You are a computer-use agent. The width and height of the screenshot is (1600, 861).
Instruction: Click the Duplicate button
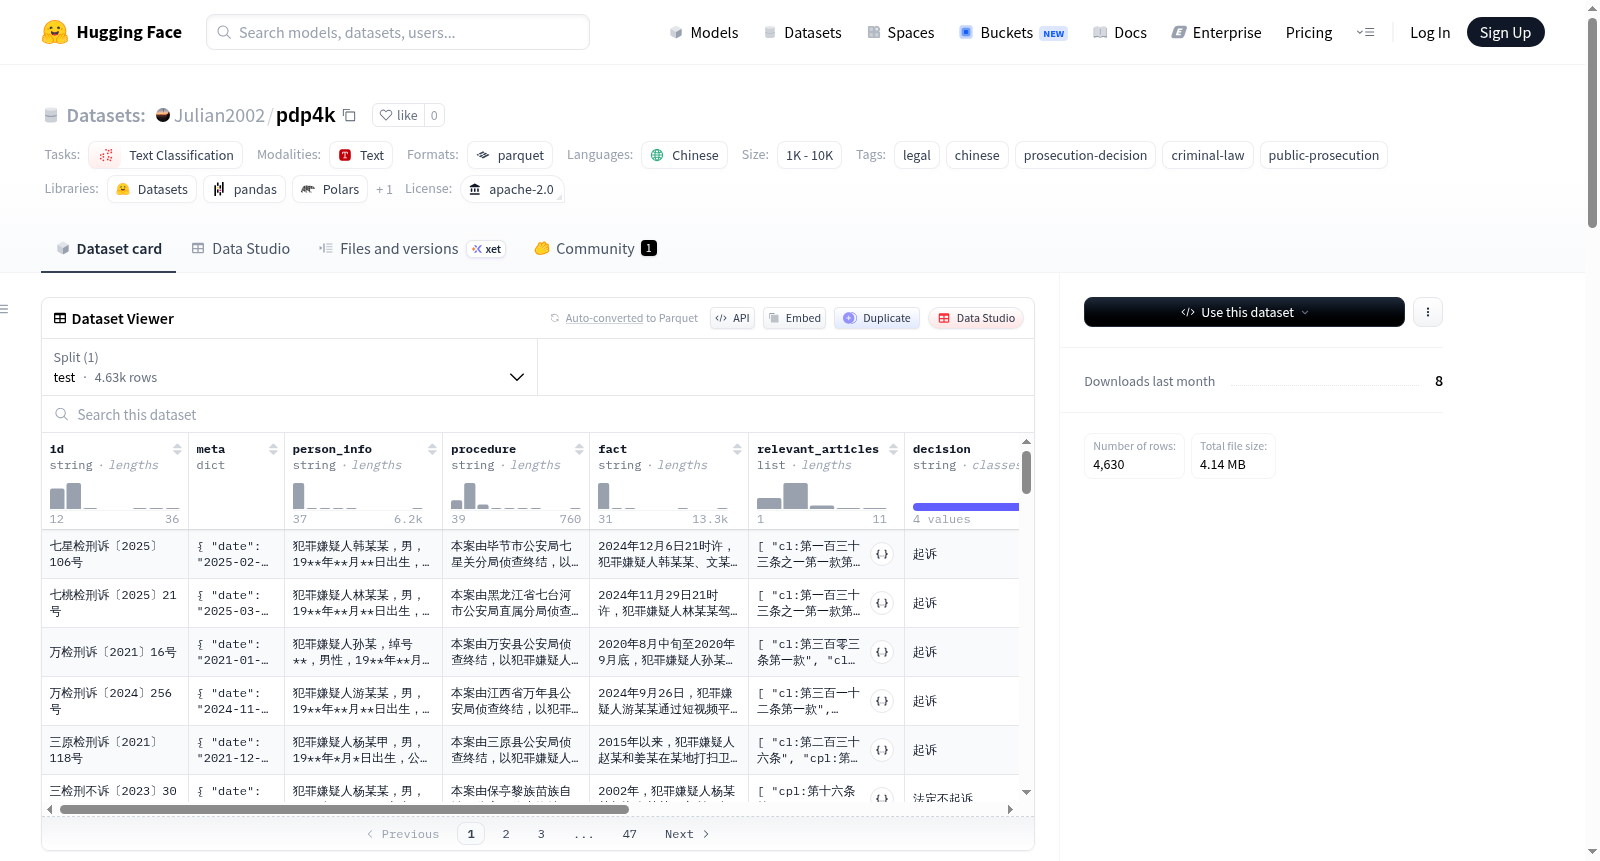pyautogui.click(x=877, y=318)
